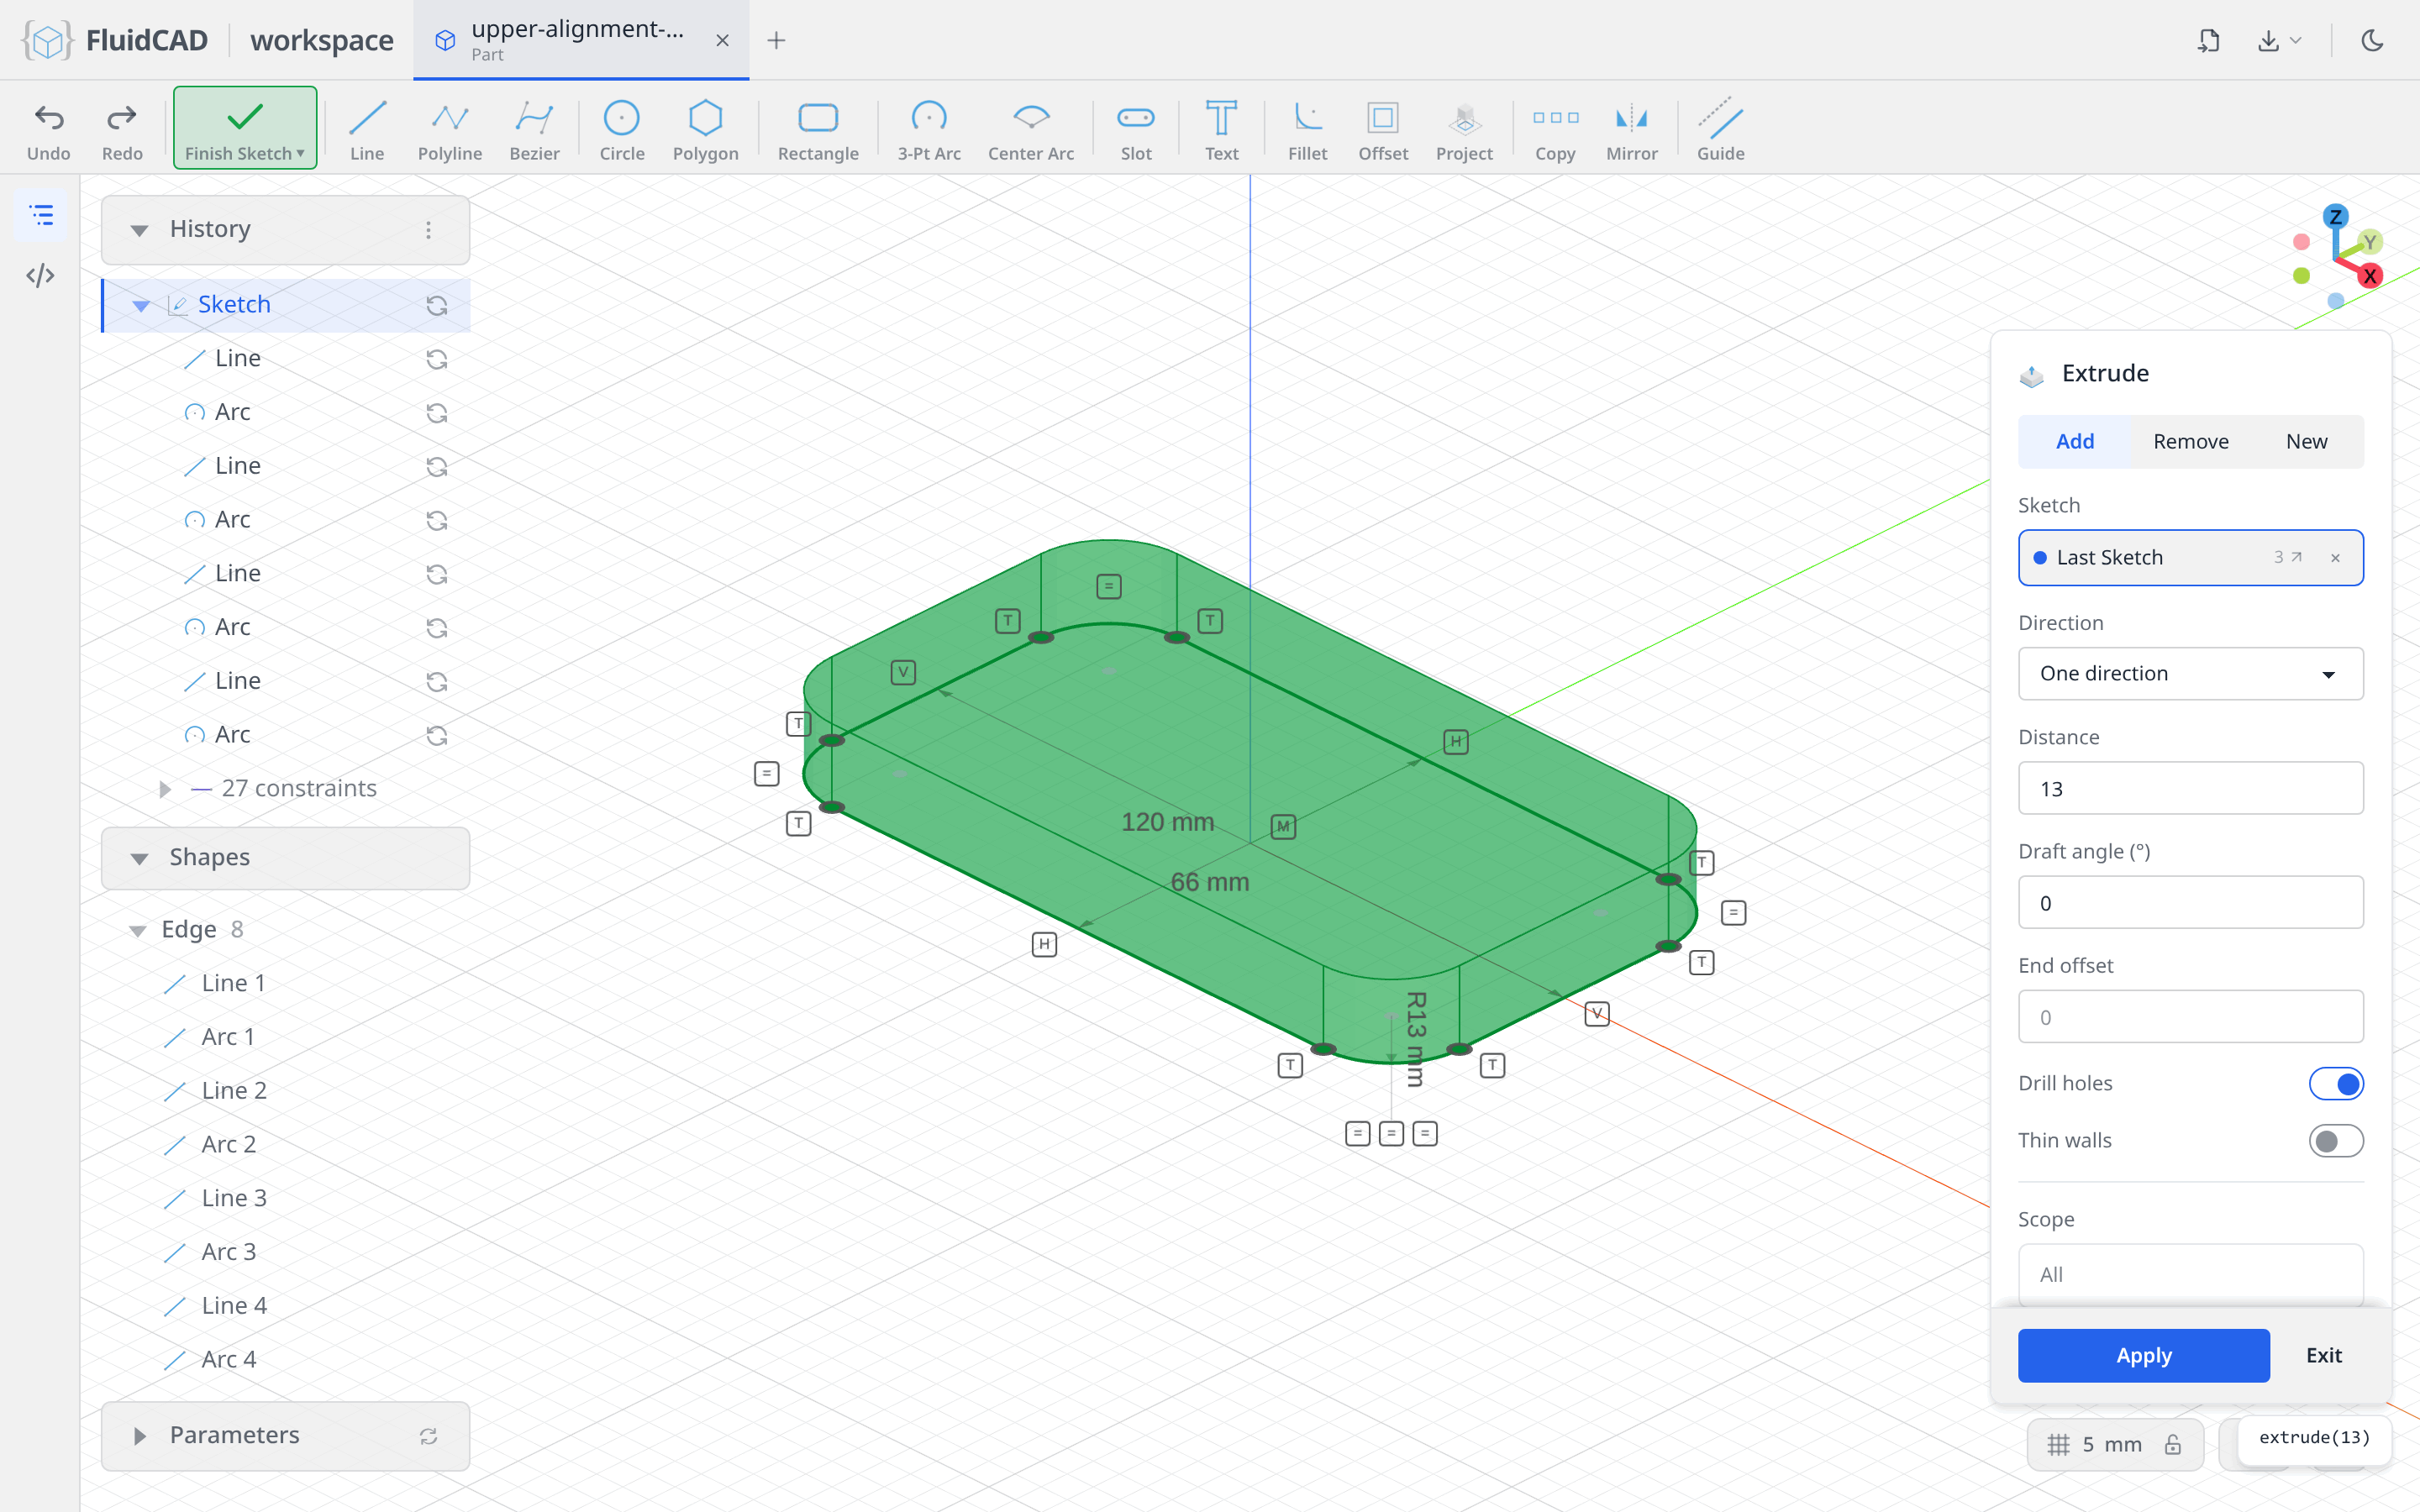Collapse the History panel
The image size is (2420, 1512).
(x=140, y=230)
